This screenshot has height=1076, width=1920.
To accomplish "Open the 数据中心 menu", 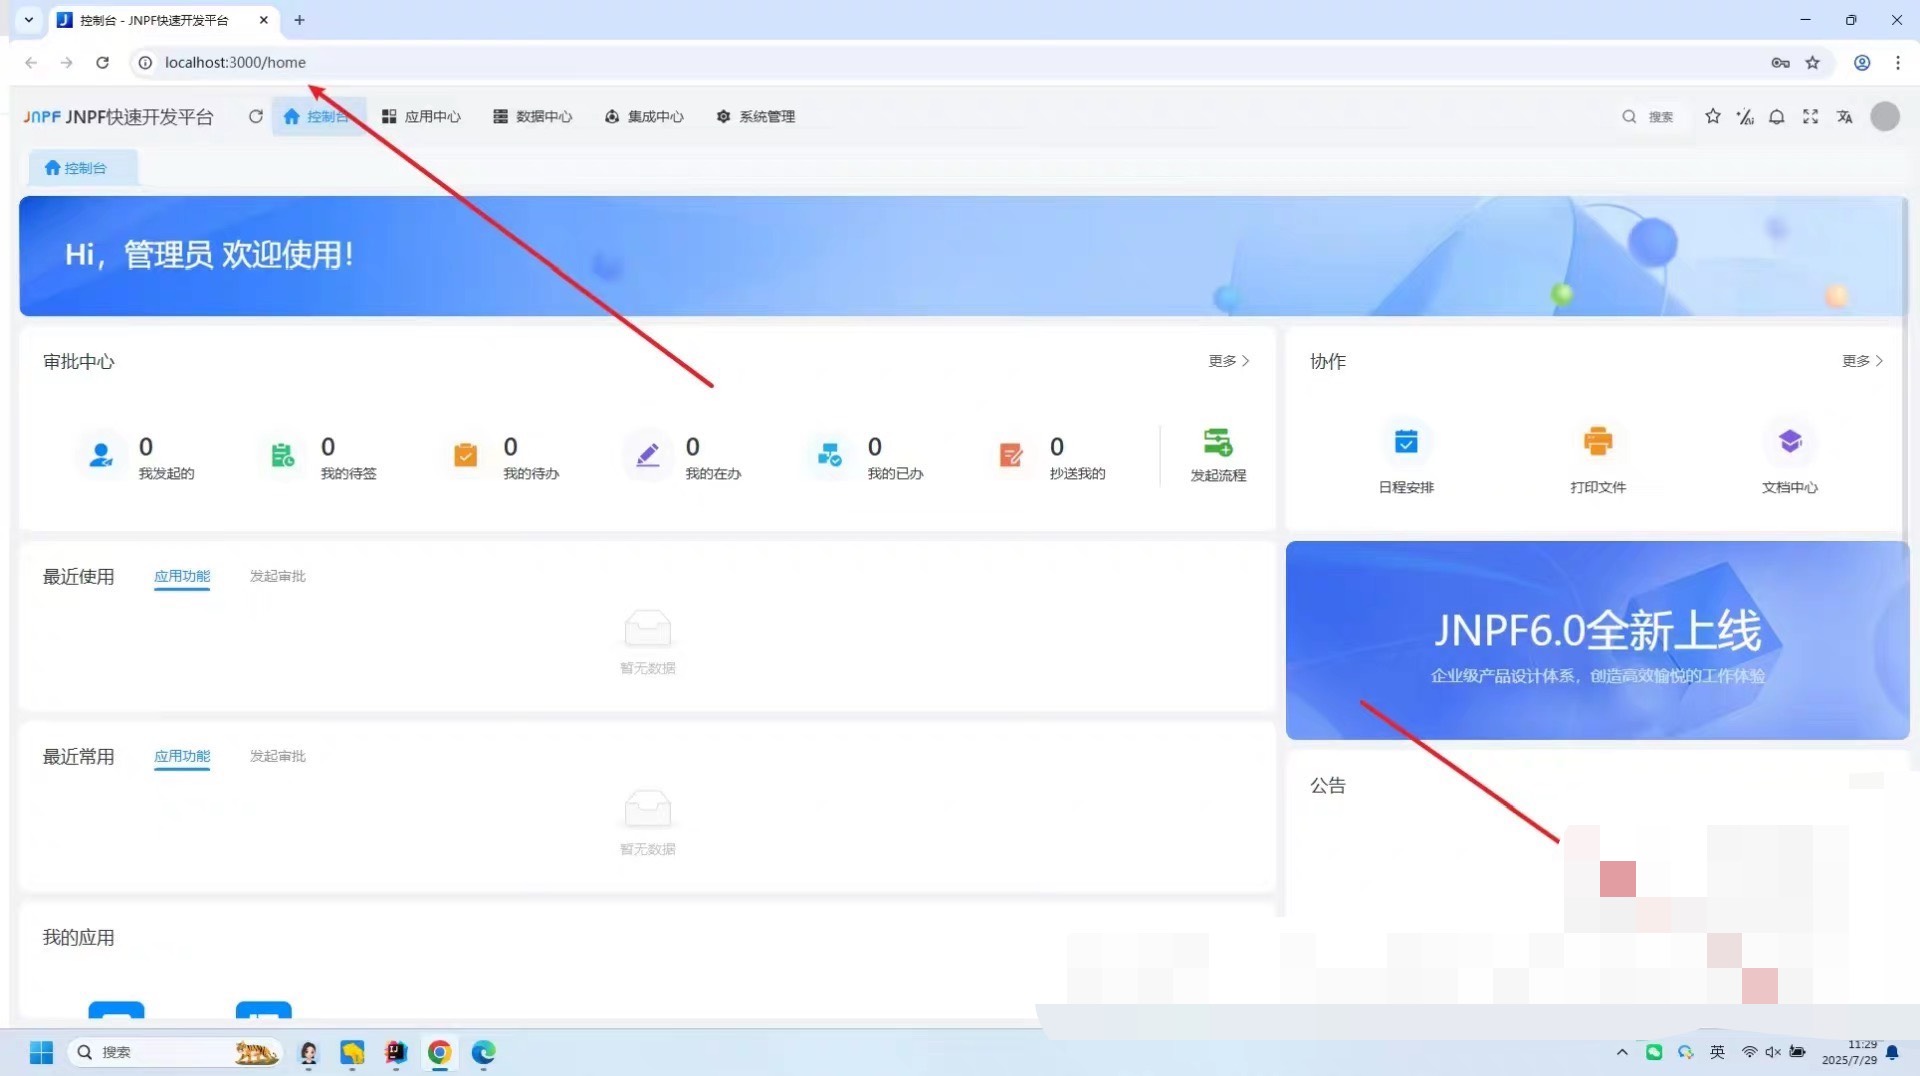I will (532, 117).
